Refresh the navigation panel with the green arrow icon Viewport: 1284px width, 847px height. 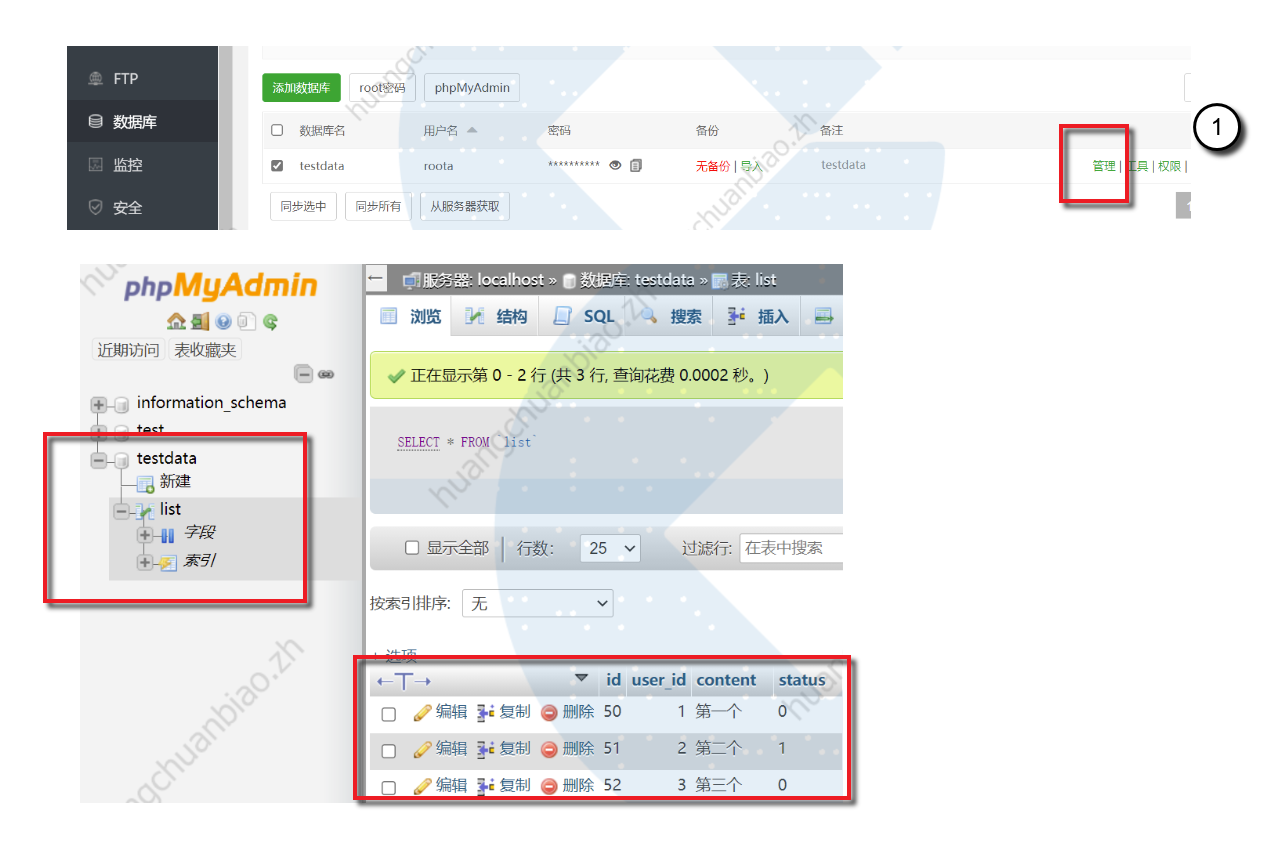click(x=270, y=321)
